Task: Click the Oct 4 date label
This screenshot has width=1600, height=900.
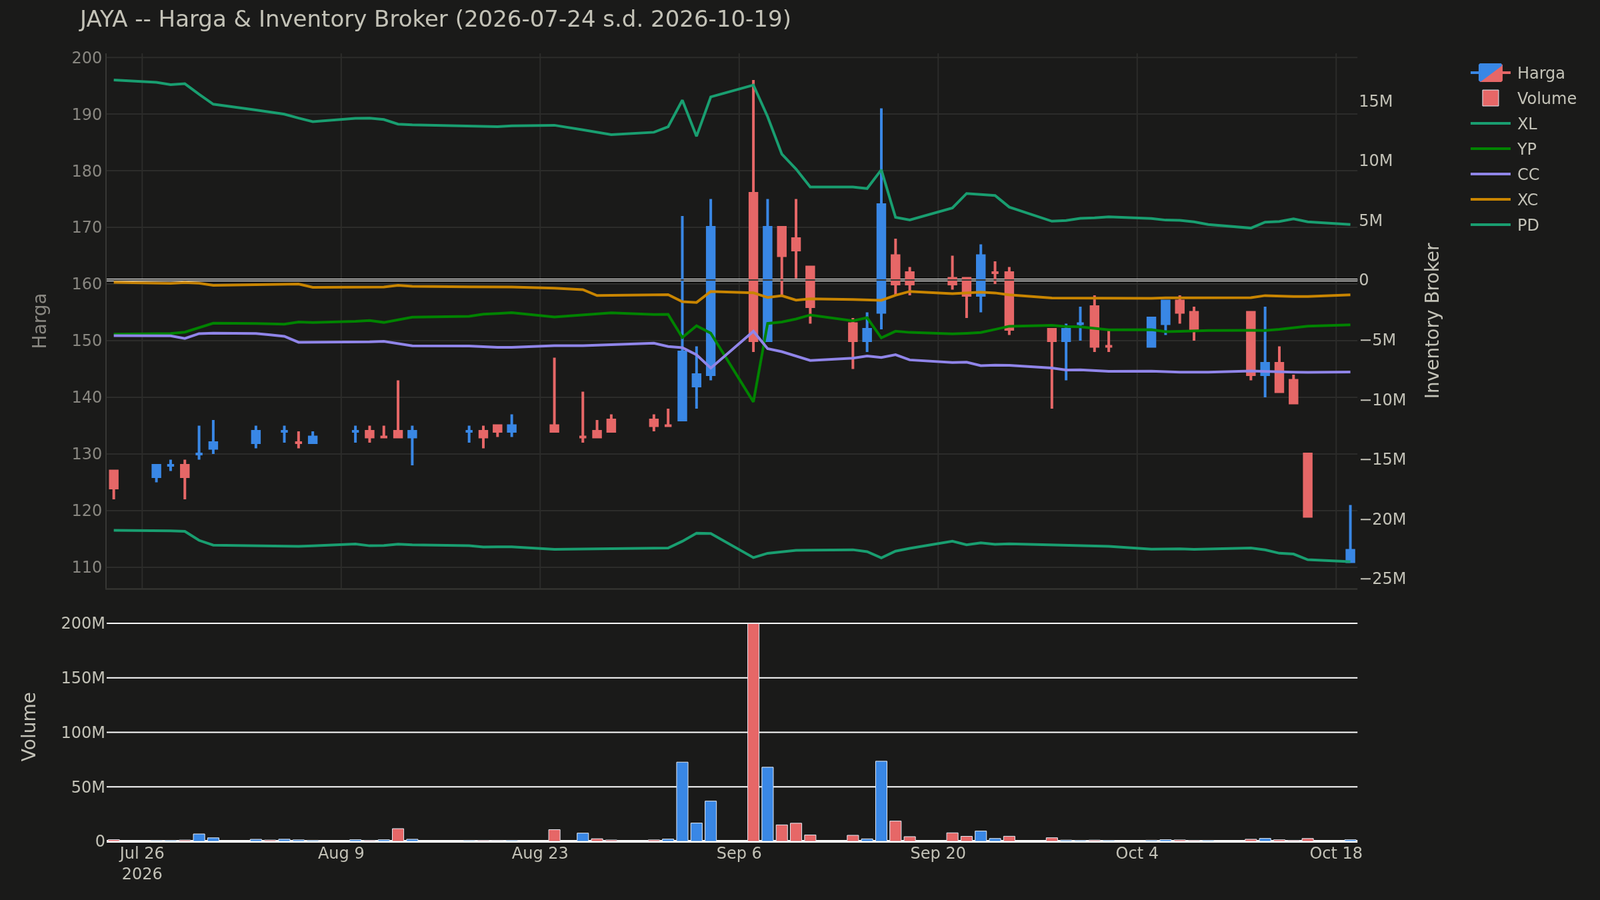Action: click(1137, 853)
